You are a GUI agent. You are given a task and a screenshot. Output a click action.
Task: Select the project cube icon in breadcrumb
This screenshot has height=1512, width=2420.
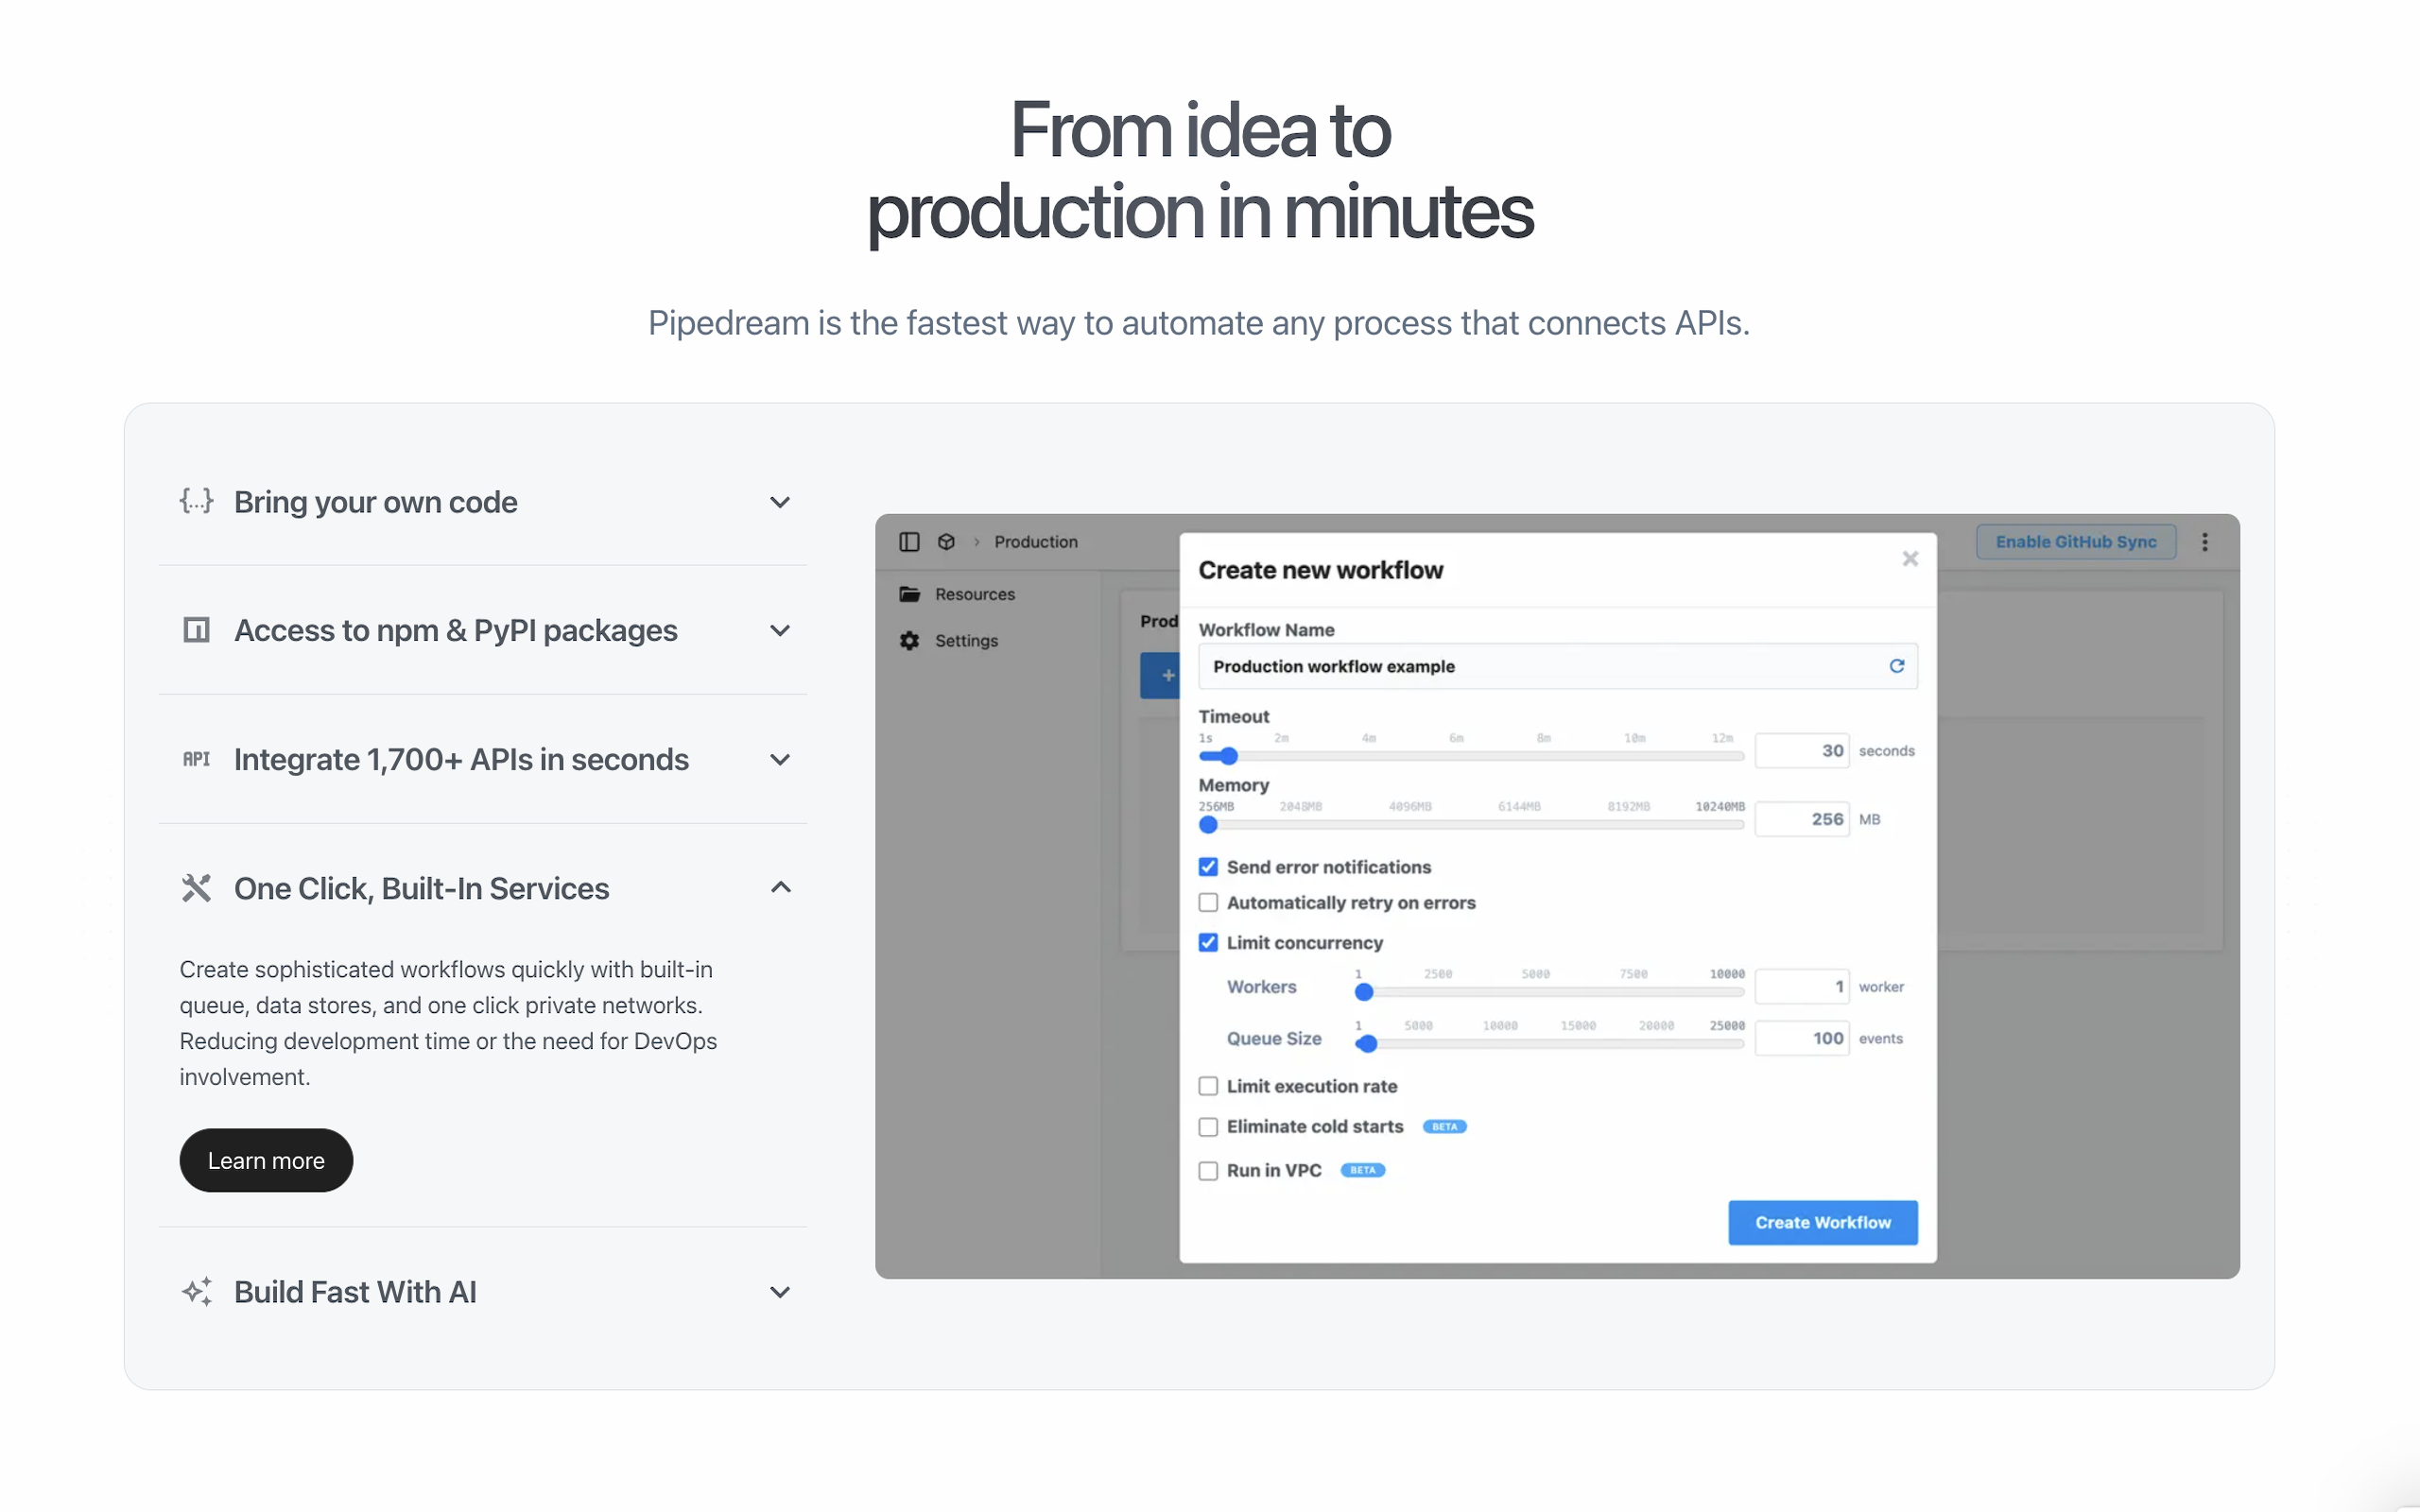(x=946, y=541)
